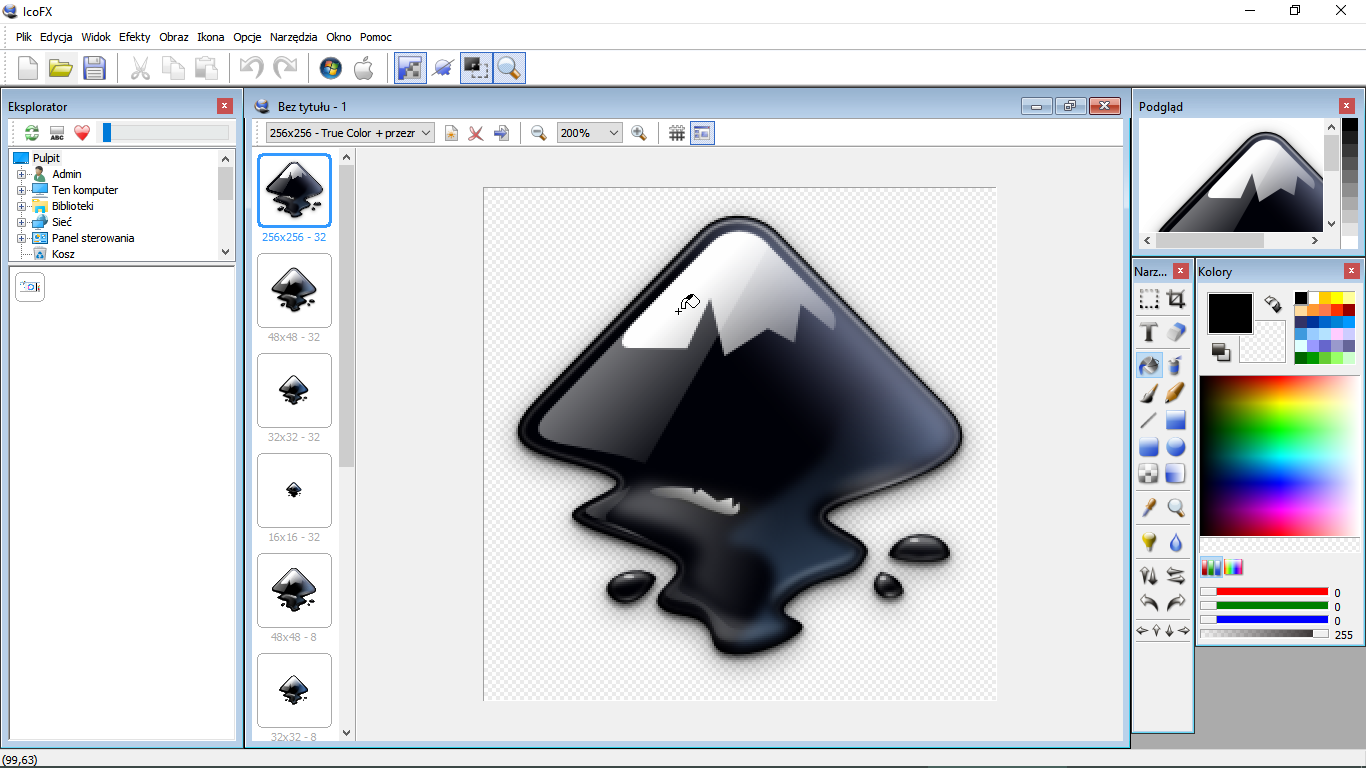Select the 48x48 - 32 image thumbnail
The image size is (1366, 768).
tap(294, 290)
